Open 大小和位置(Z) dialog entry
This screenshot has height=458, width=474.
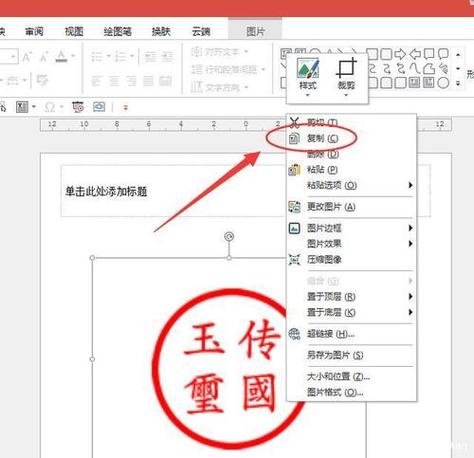[351, 377]
